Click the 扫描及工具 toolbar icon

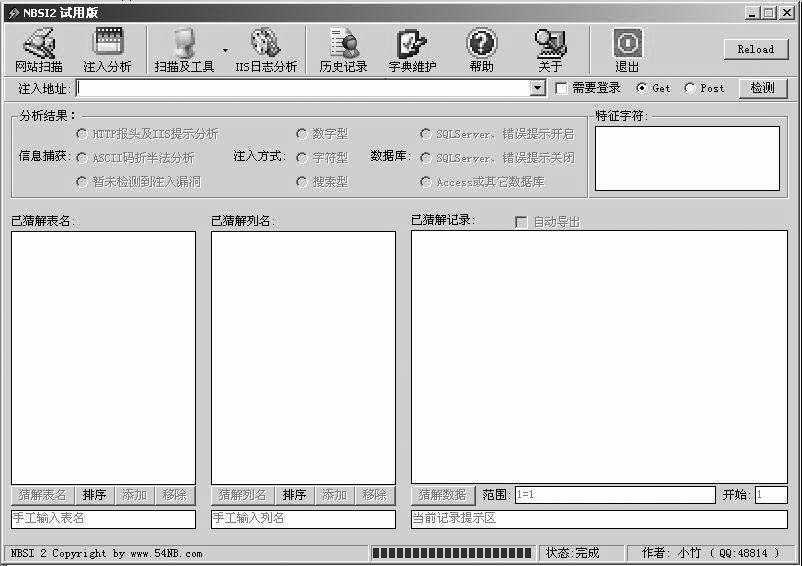[x=184, y=50]
